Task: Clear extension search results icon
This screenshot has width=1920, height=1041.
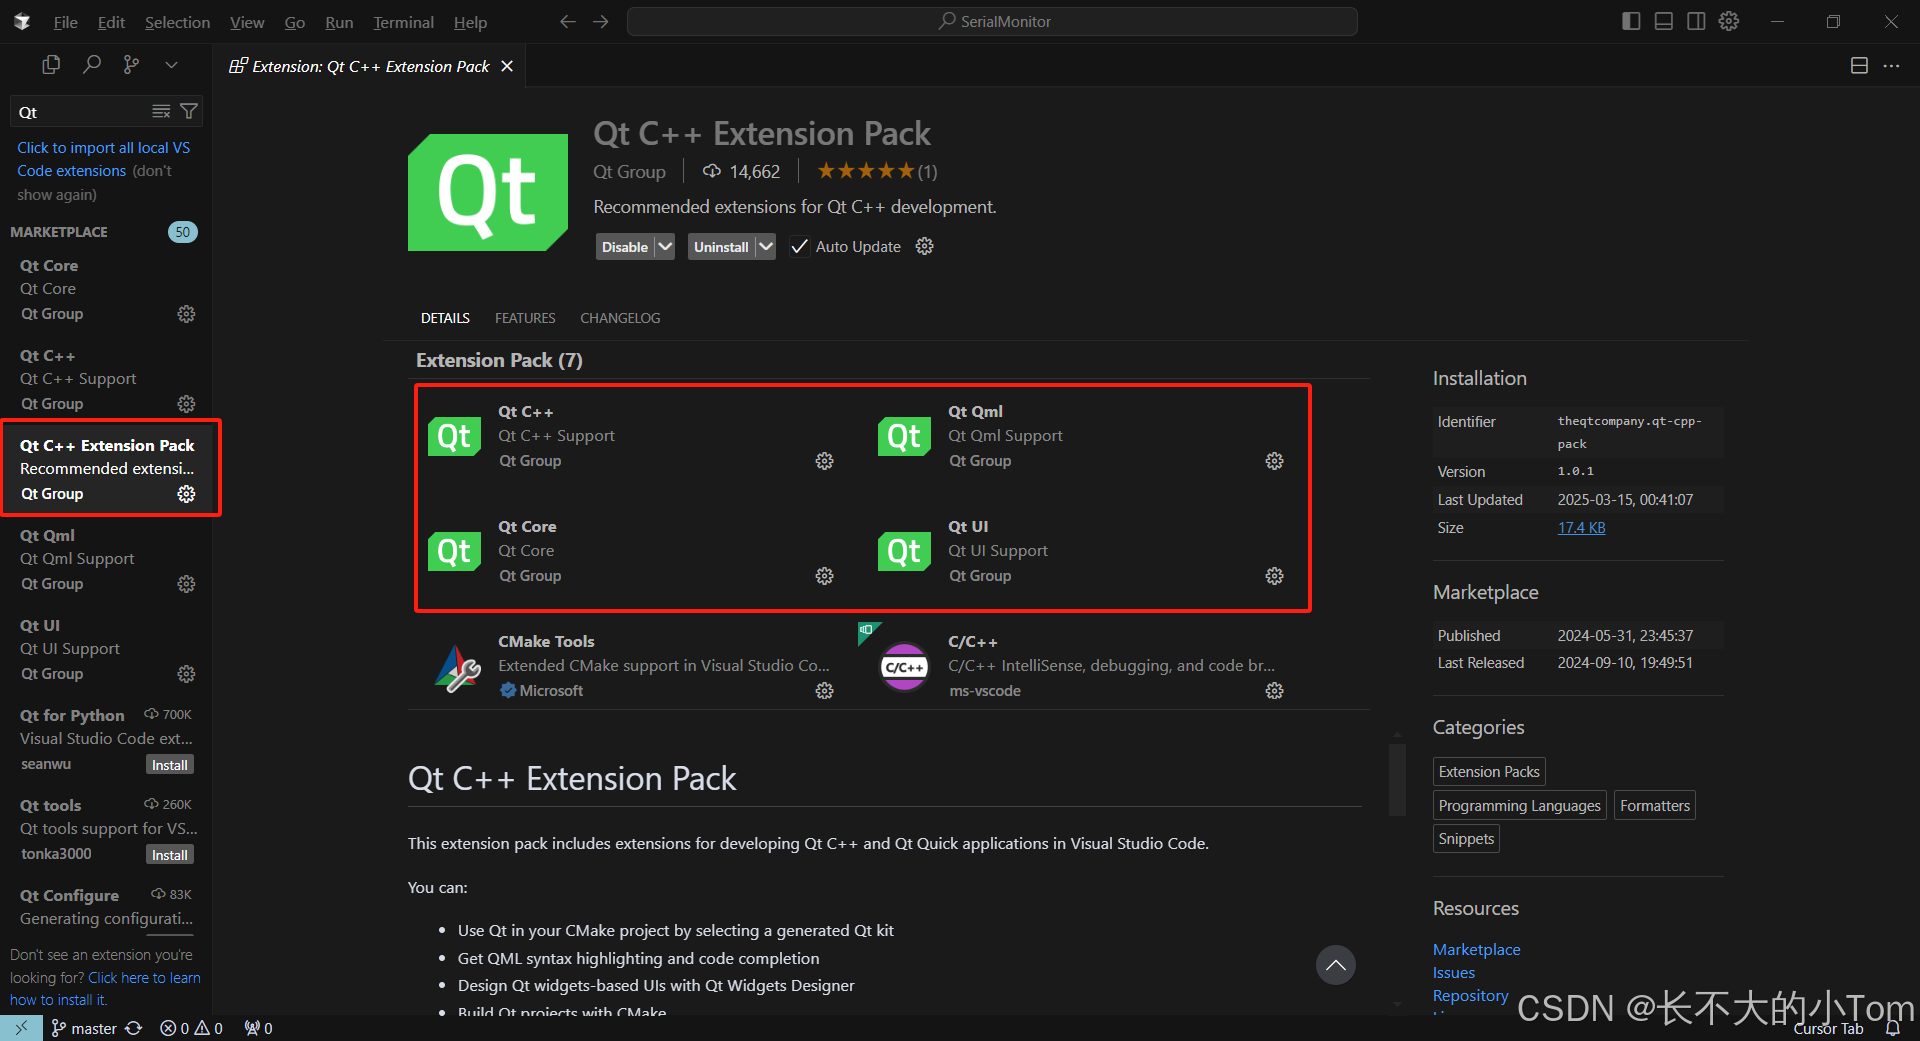Action: tap(161, 112)
